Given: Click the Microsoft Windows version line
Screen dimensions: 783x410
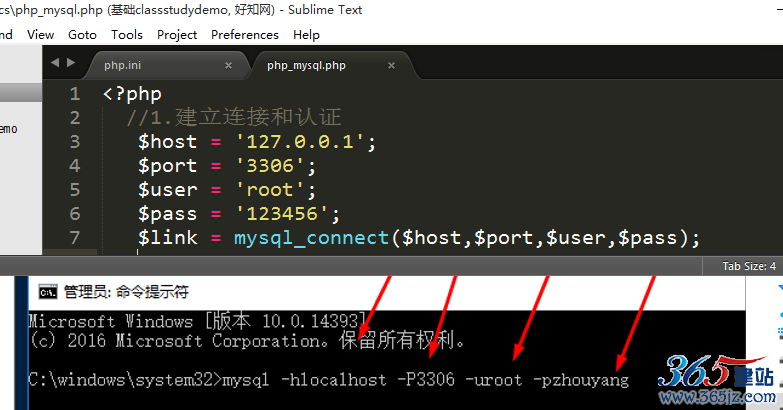Looking at the screenshot, I should coord(198,321).
